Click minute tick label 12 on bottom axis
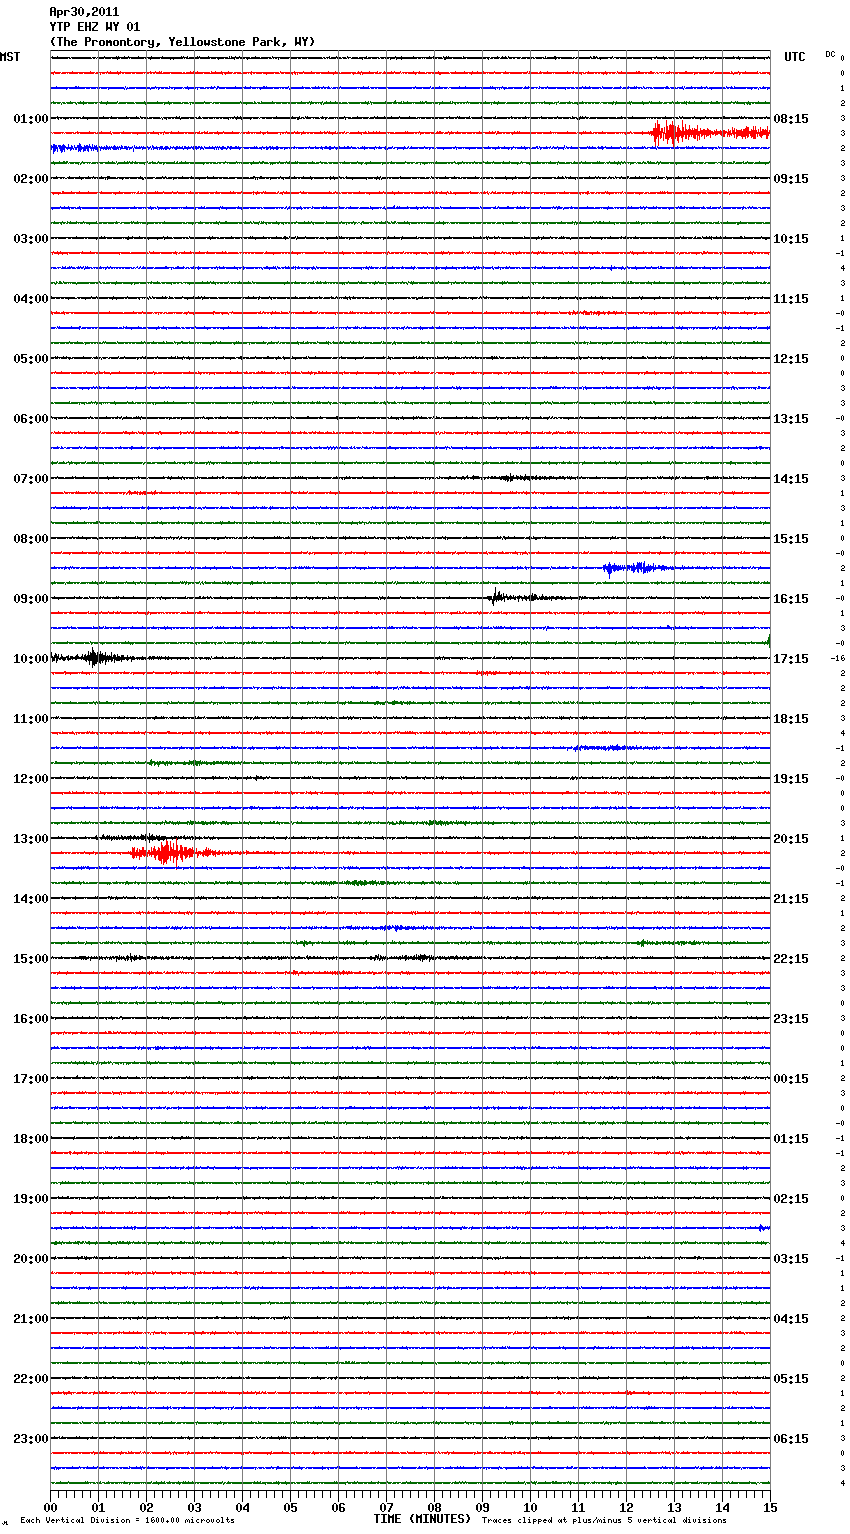 626,1507
